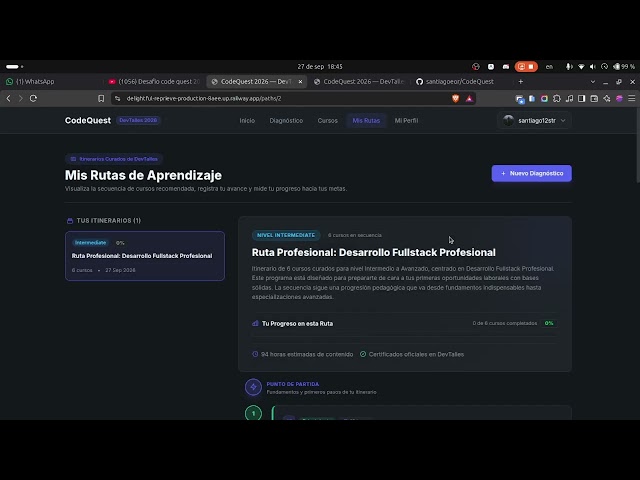Open the Brave wallet icon in toolbar
640x480 pixels.
594,98
